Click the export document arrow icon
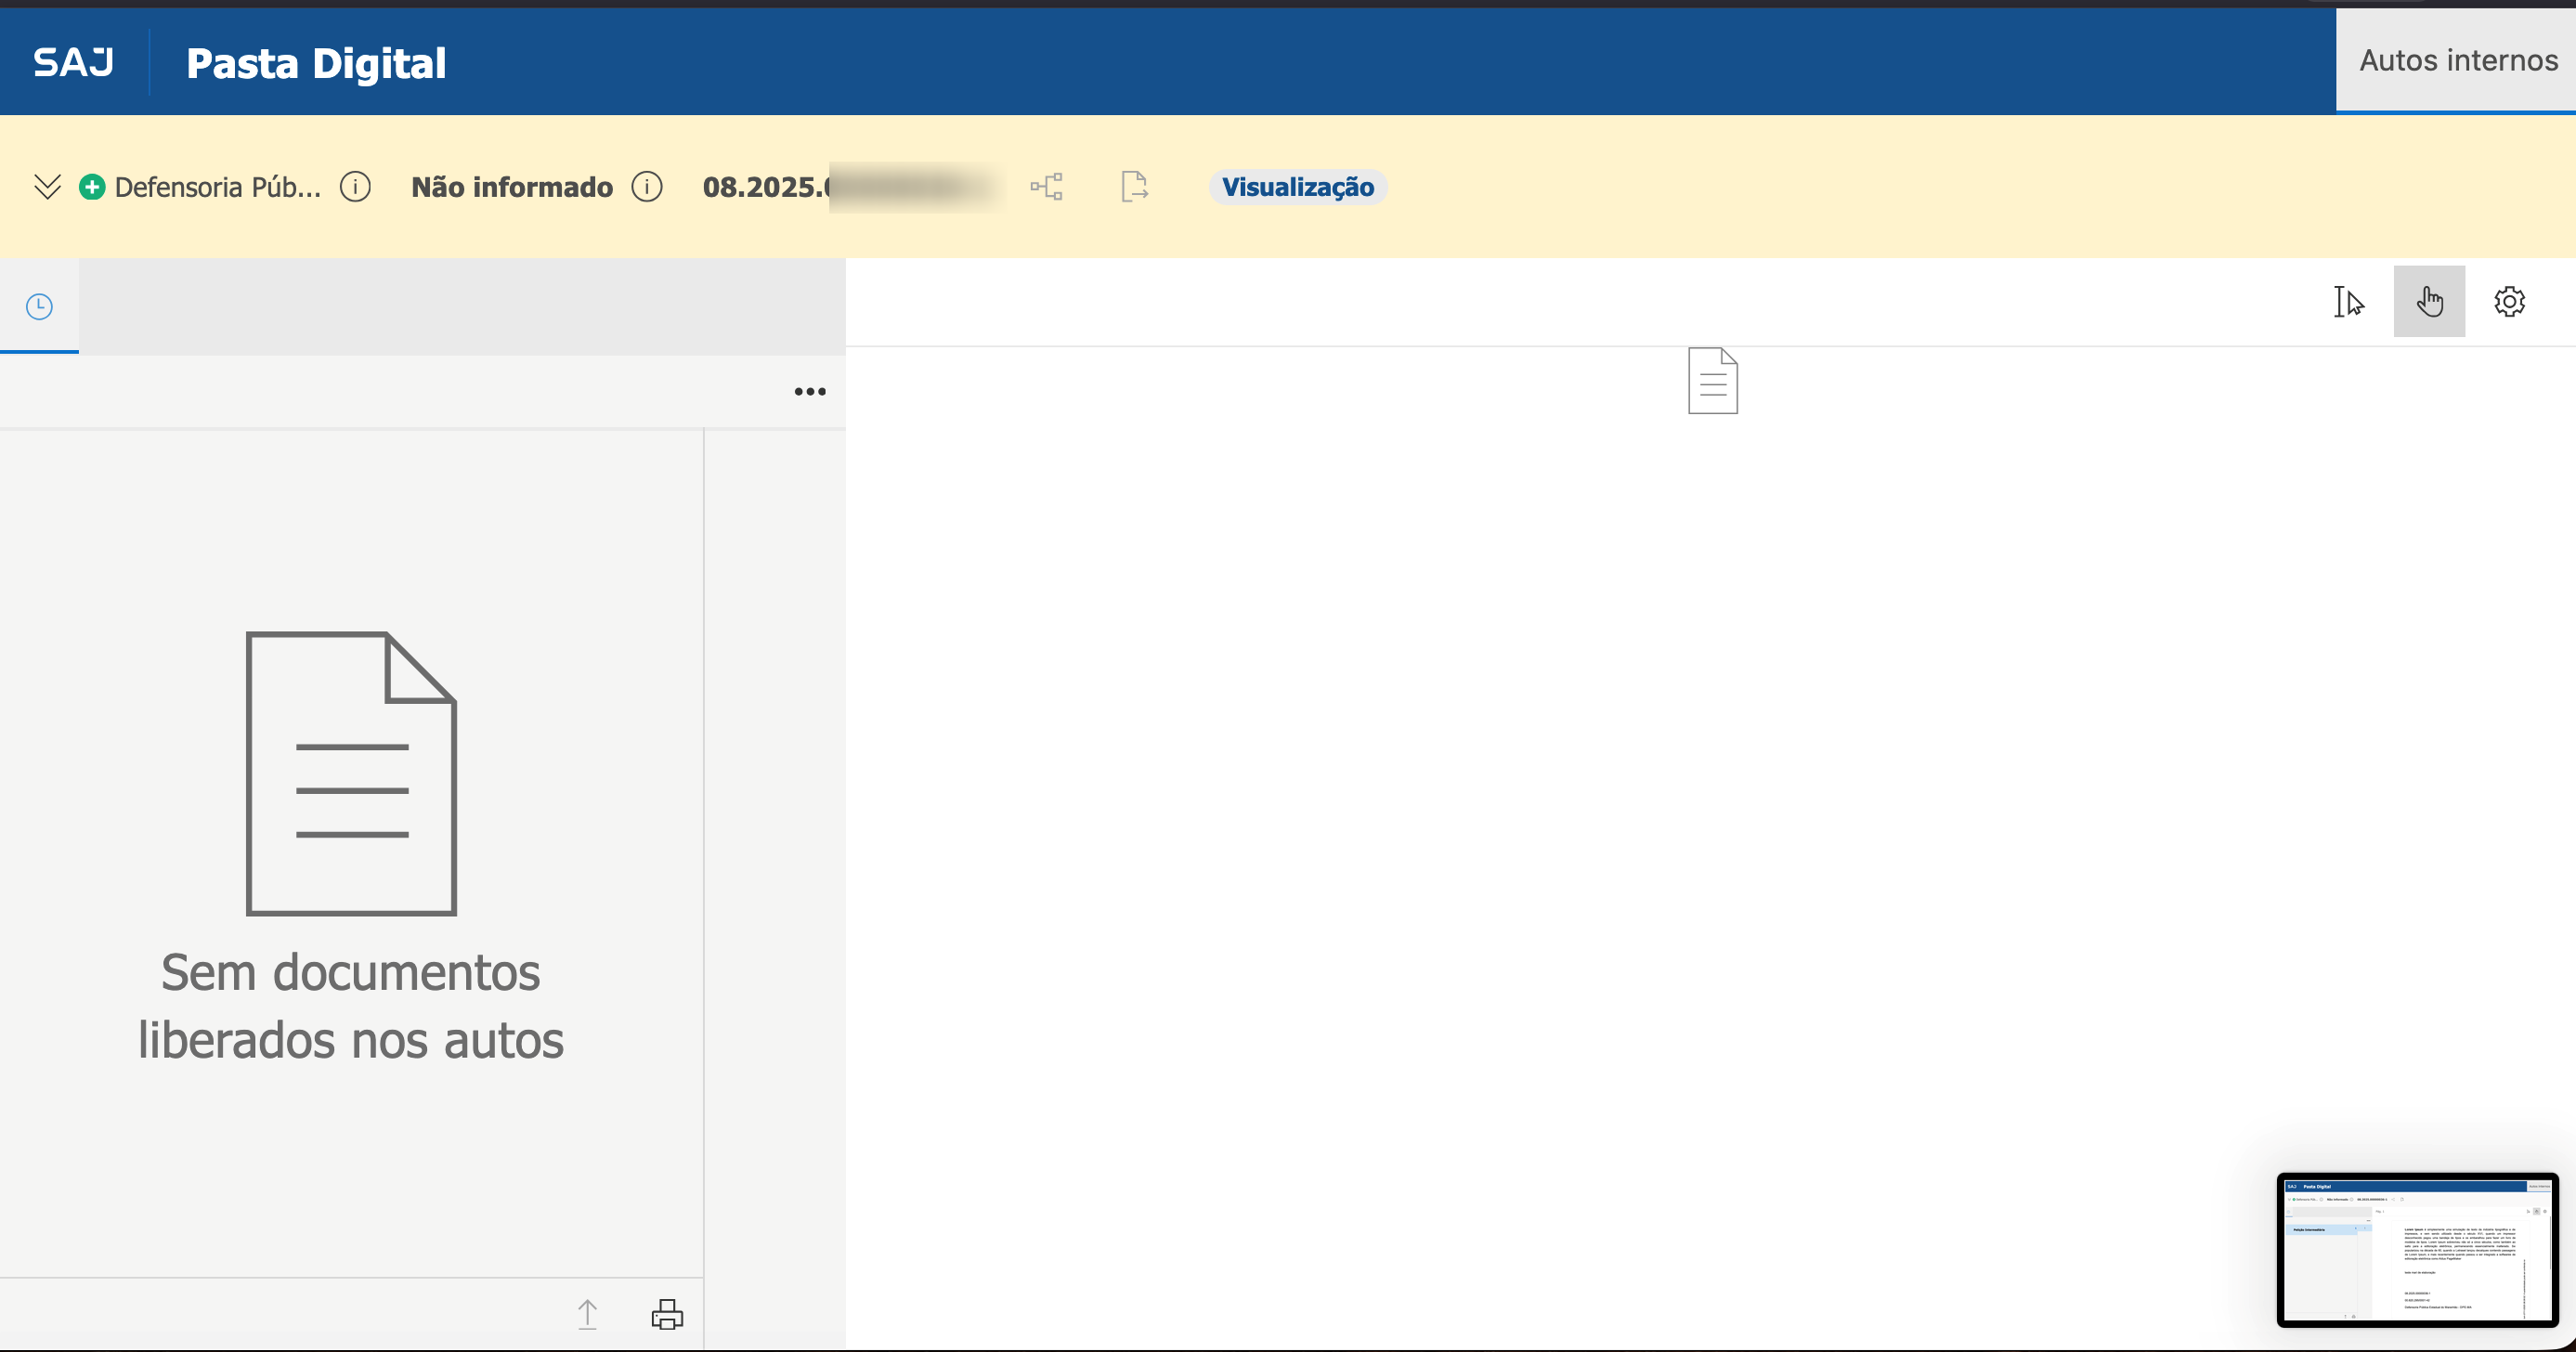This screenshot has height=1352, width=2576. coord(1134,187)
